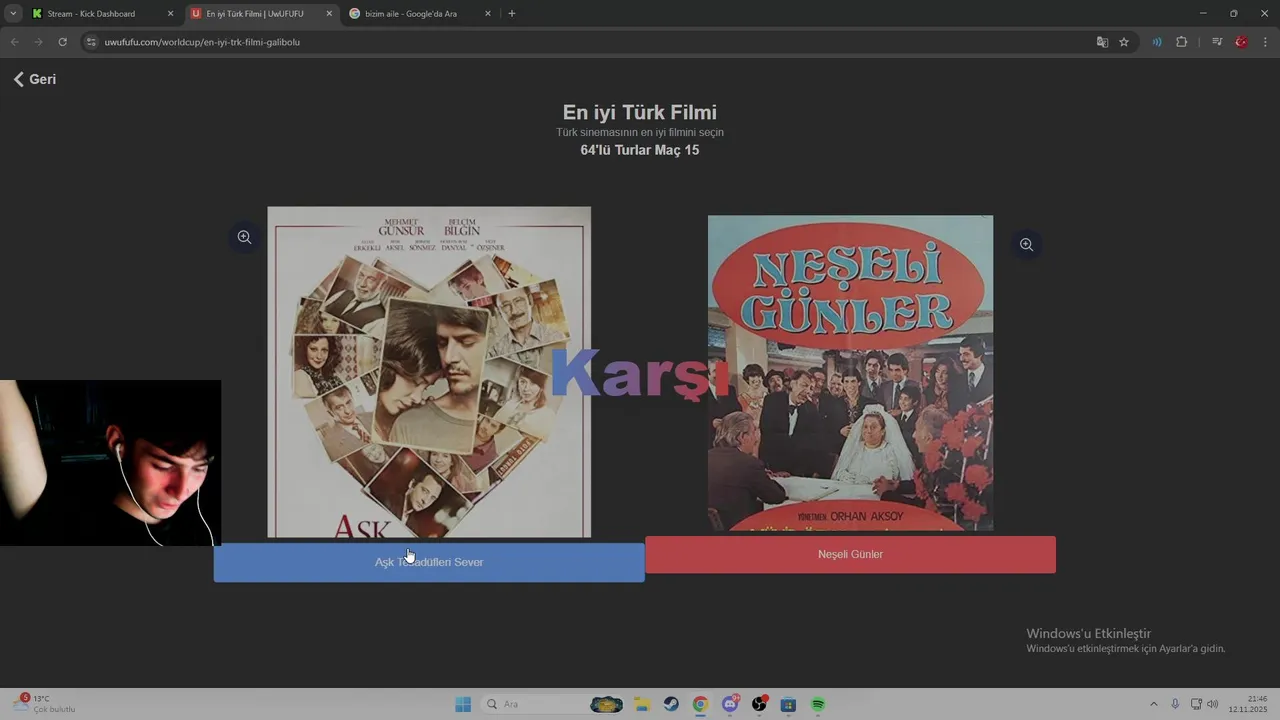The width and height of the screenshot is (1280, 720).
Task: Open volume speaker tray icon
Action: pos(1213,704)
